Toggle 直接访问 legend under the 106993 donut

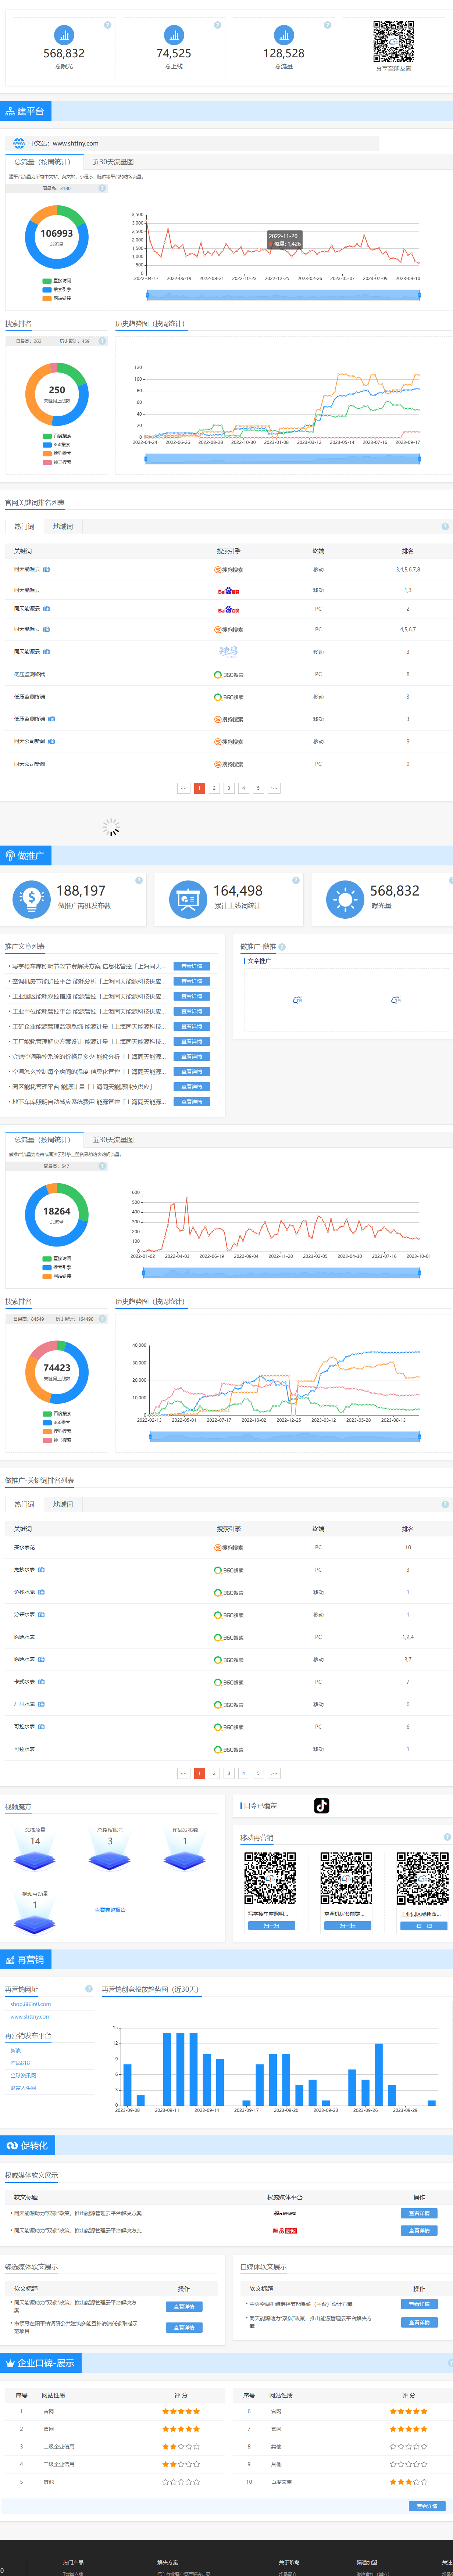pyautogui.click(x=57, y=281)
